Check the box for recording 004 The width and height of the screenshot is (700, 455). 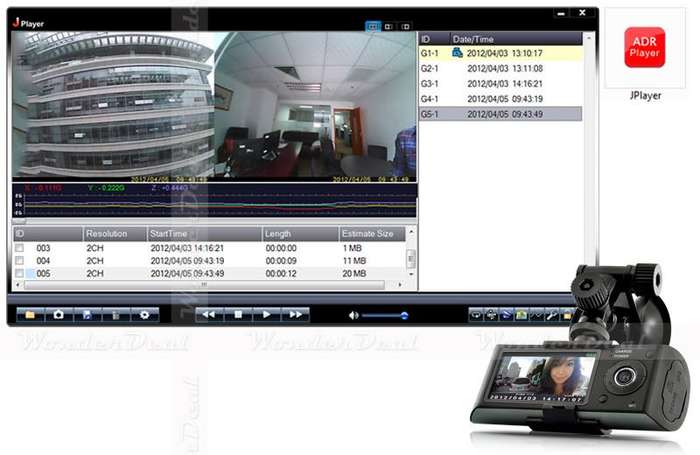pos(19,260)
